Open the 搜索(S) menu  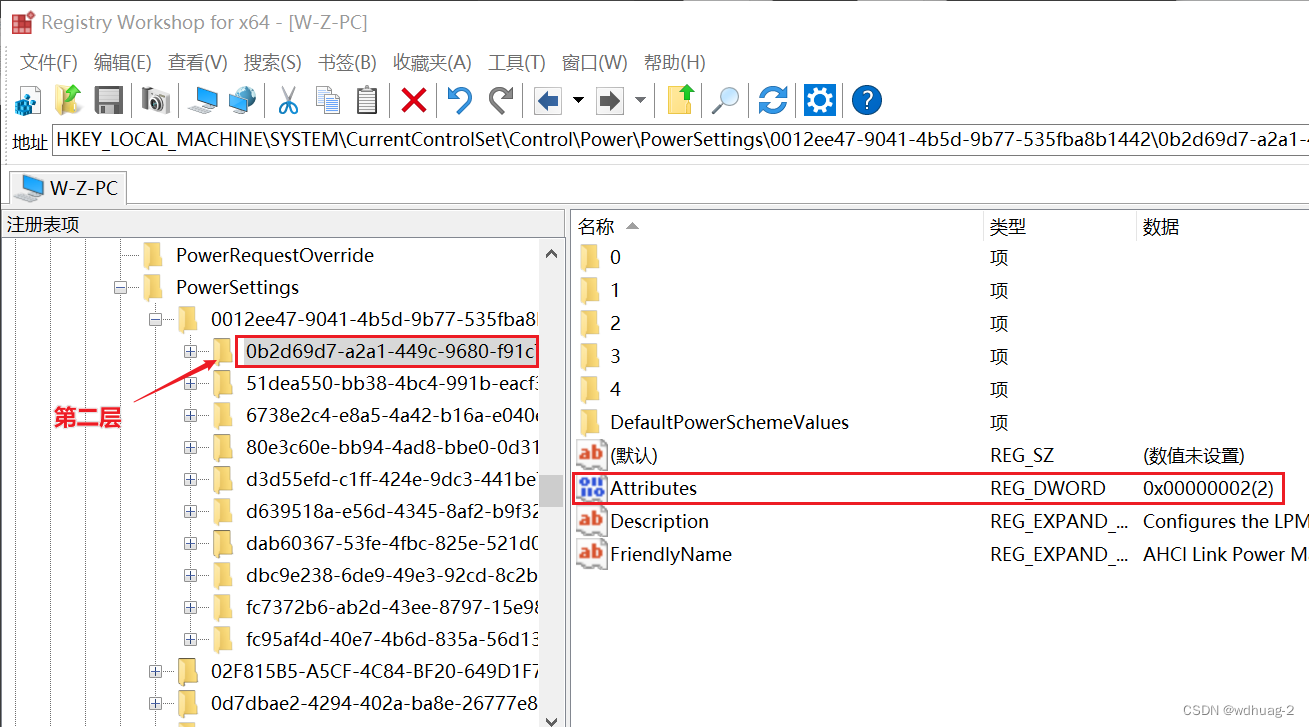click(x=273, y=62)
